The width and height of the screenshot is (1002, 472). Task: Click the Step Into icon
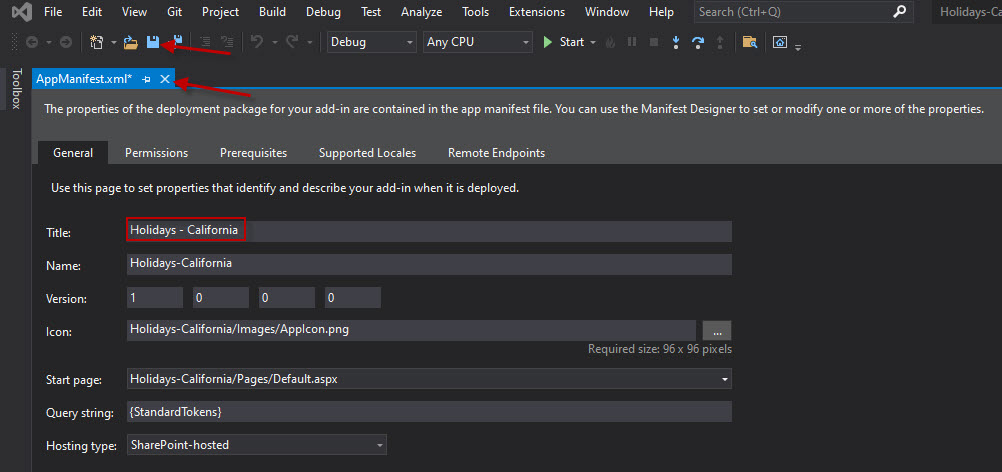[x=676, y=42]
